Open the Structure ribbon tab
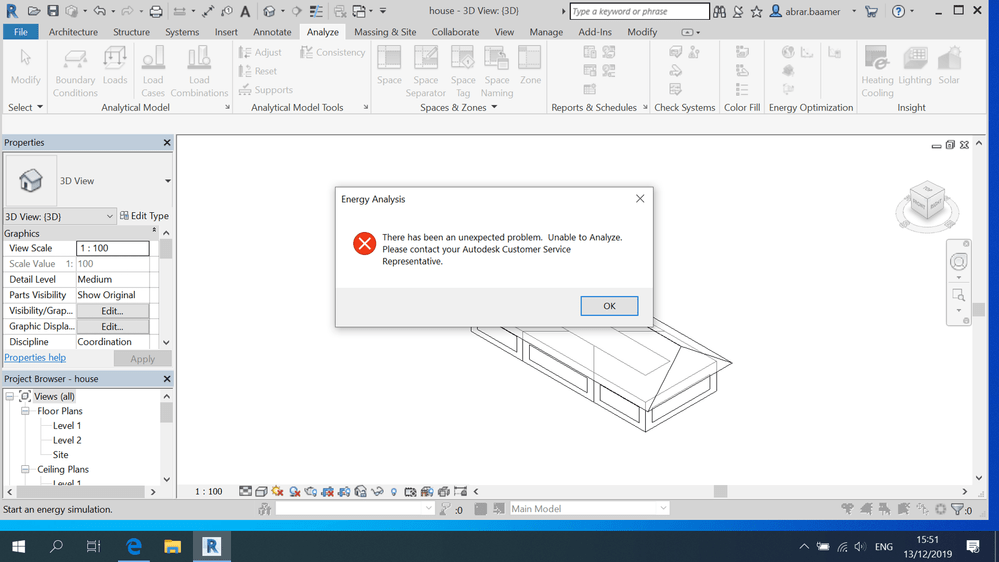This screenshot has width=999, height=562. (x=131, y=32)
